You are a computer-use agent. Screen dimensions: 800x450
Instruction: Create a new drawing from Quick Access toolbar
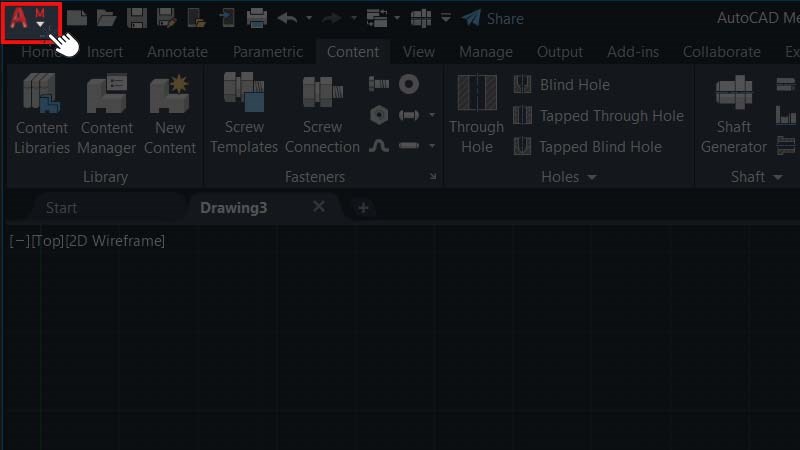77,18
